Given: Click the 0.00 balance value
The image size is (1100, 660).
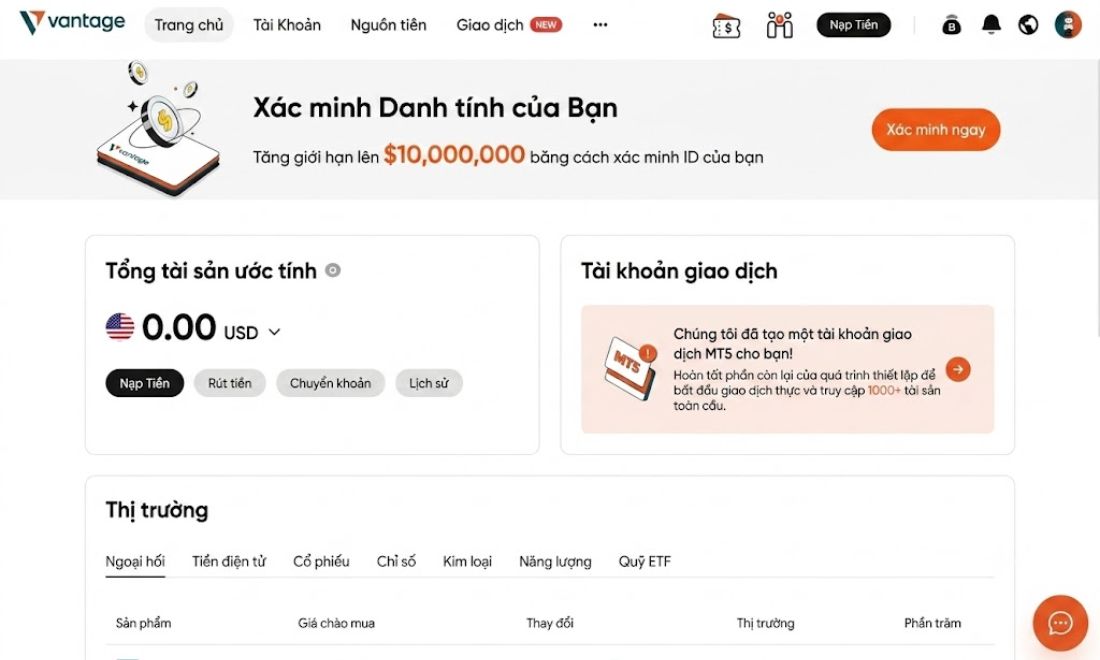Looking at the screenshot, I should click(179, 328).
